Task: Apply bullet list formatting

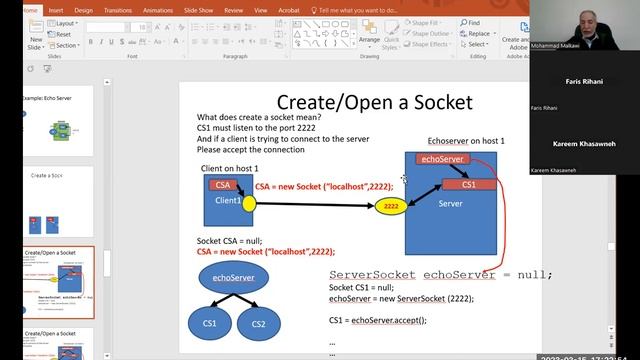Action: coord(196,27)
